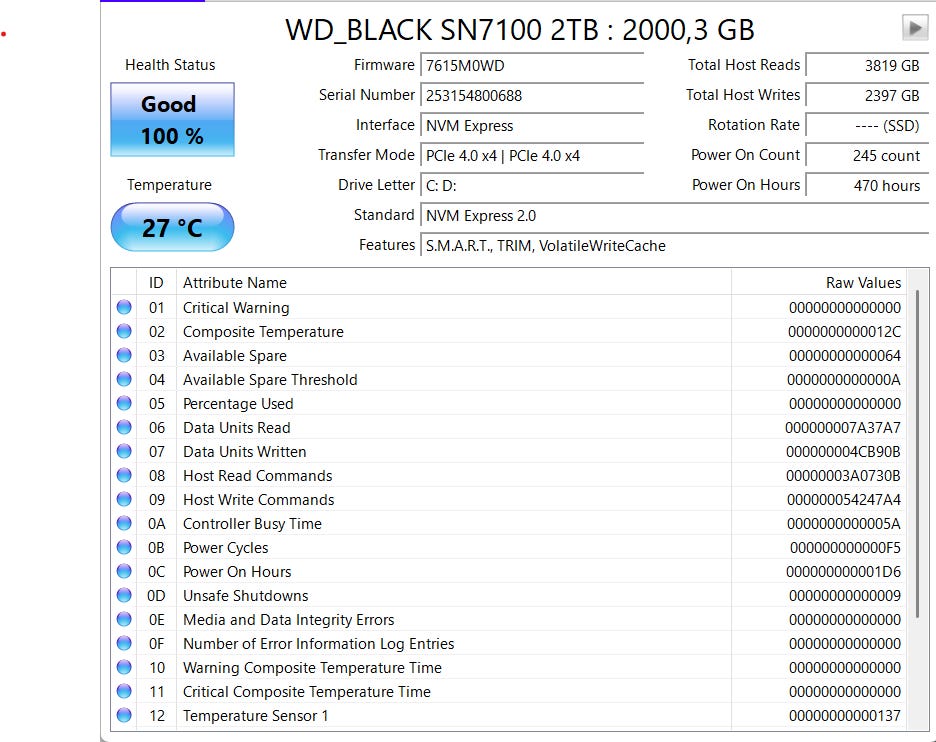Click raw value 000000007A37A7
Viewport: 936px width, 742px height.
(843, 427)
